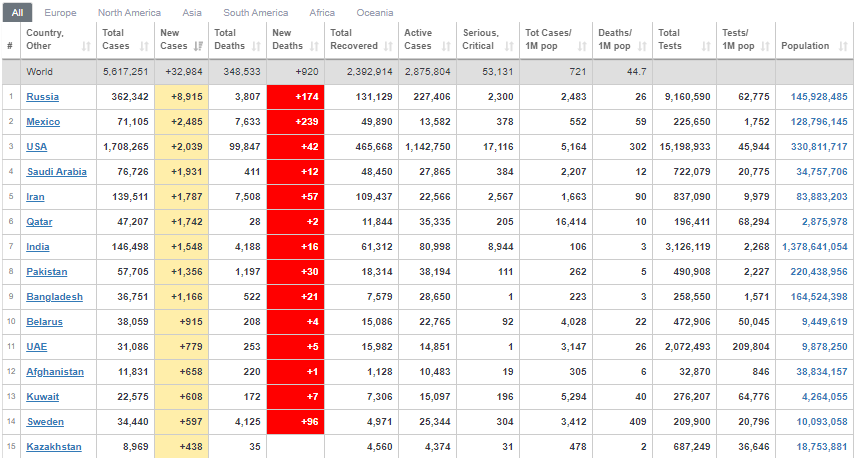Screen dimensions: 854x458
Task: Click USA population 330,811,717
Action: coord(819,147)
